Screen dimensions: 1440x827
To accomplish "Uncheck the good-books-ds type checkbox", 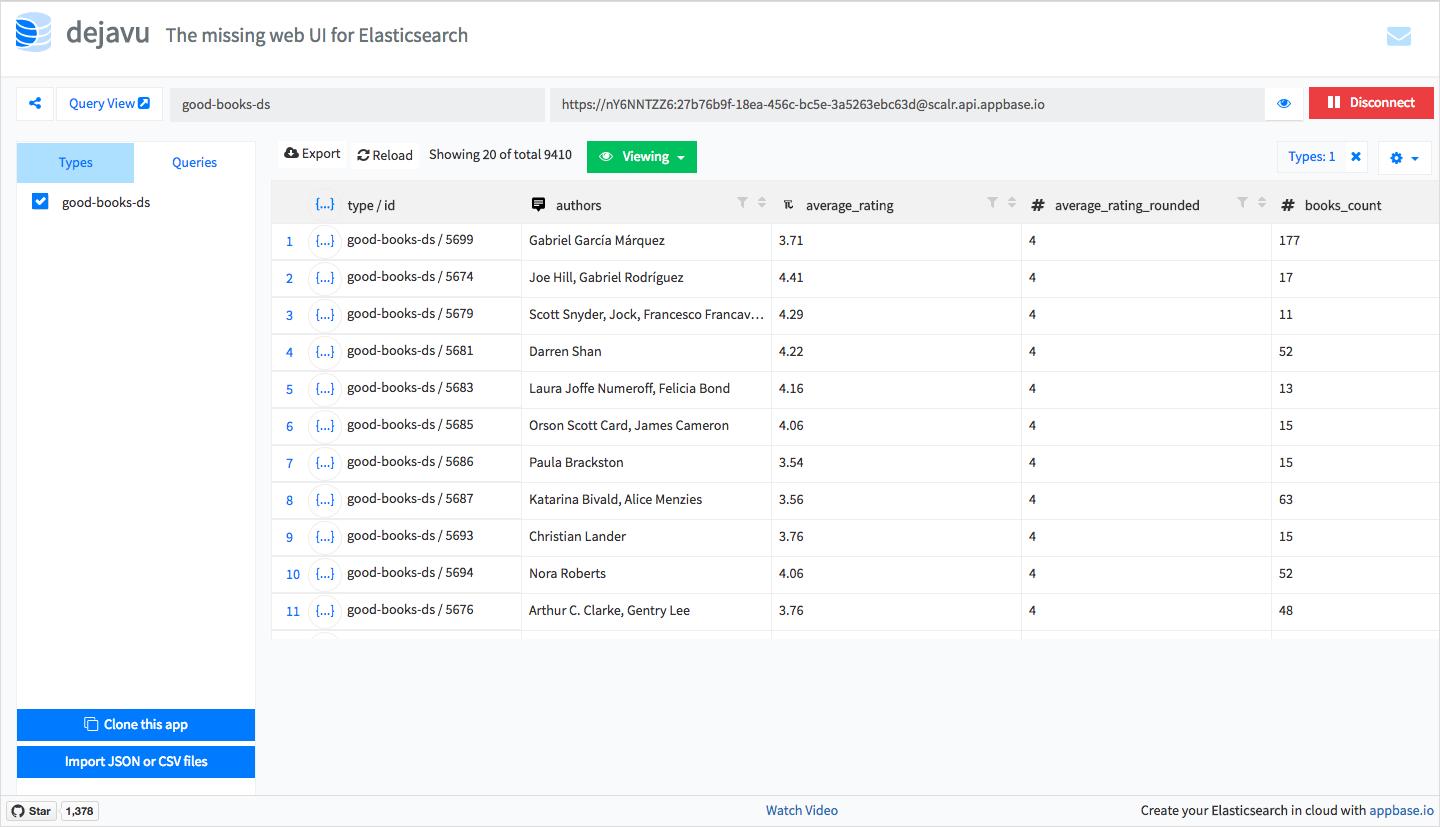I will [x=40, y=202].
